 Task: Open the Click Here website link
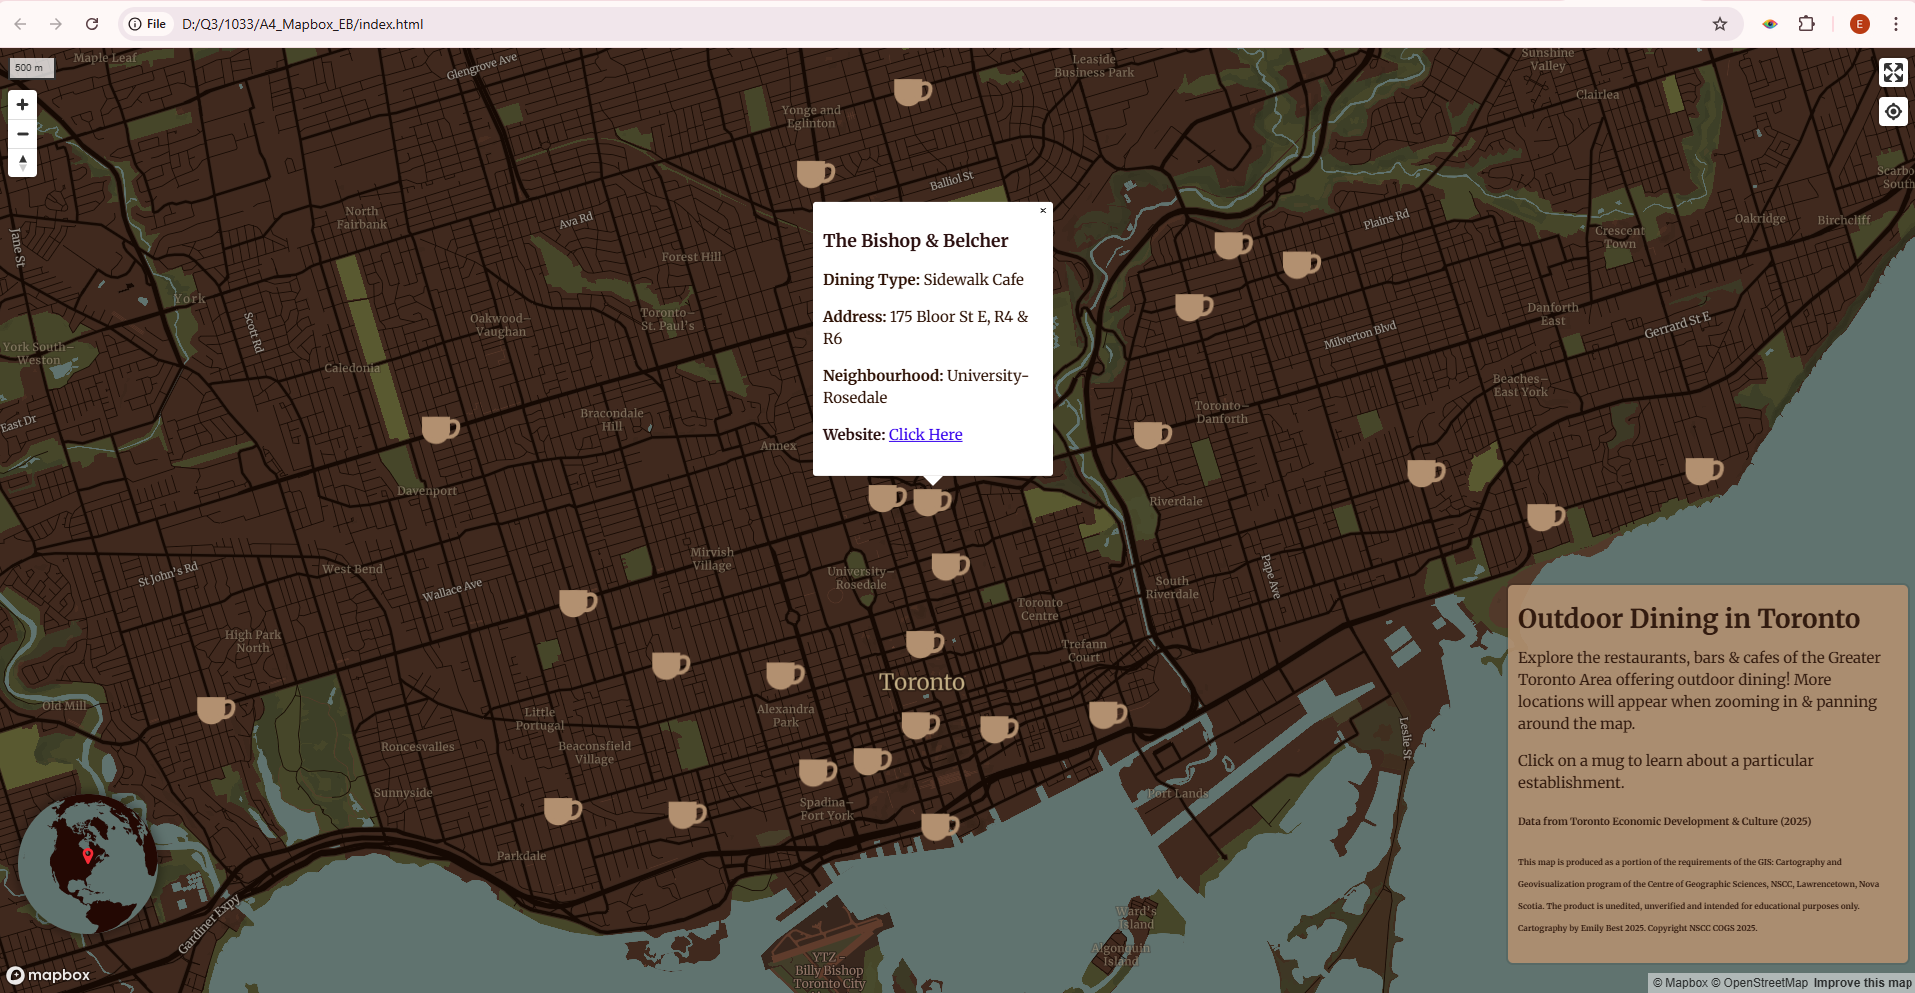(925, 434)
